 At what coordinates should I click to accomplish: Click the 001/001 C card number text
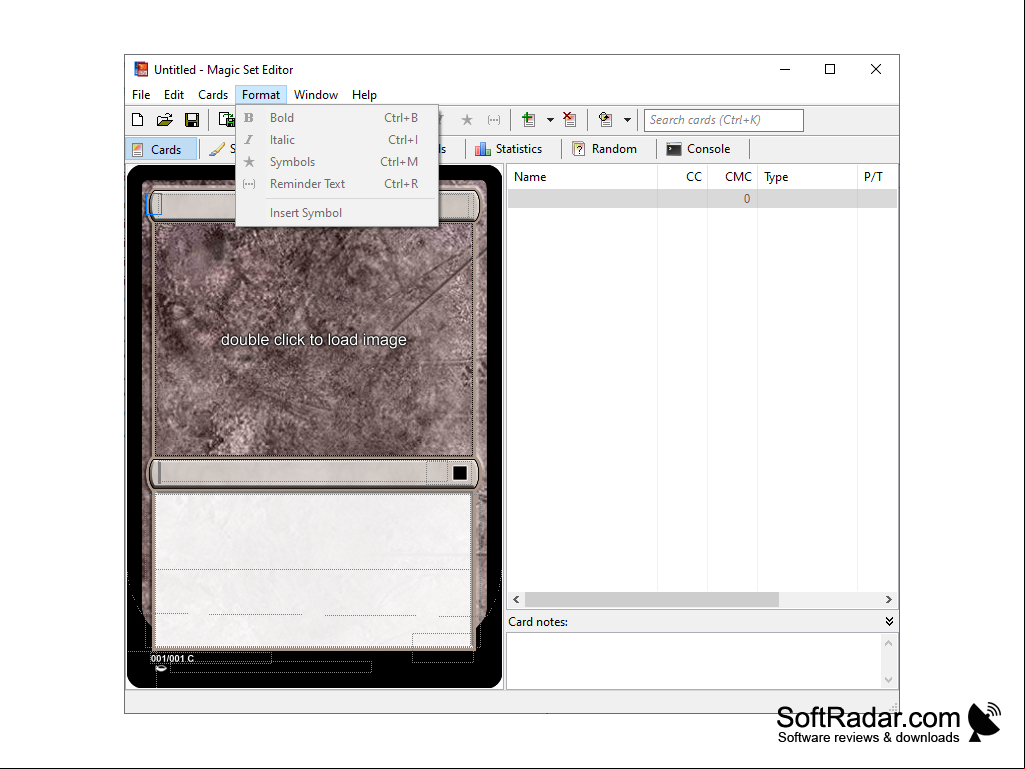(173, 658)
